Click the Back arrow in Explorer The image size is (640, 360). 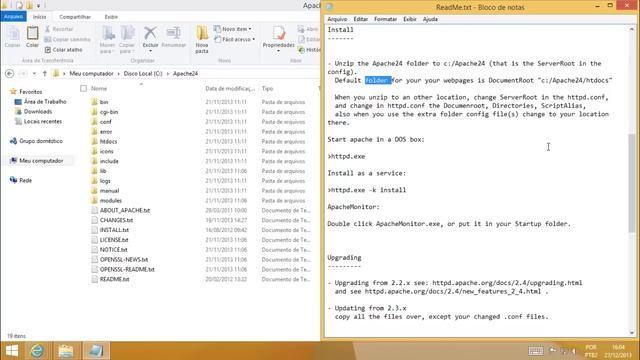click(9, 73)
